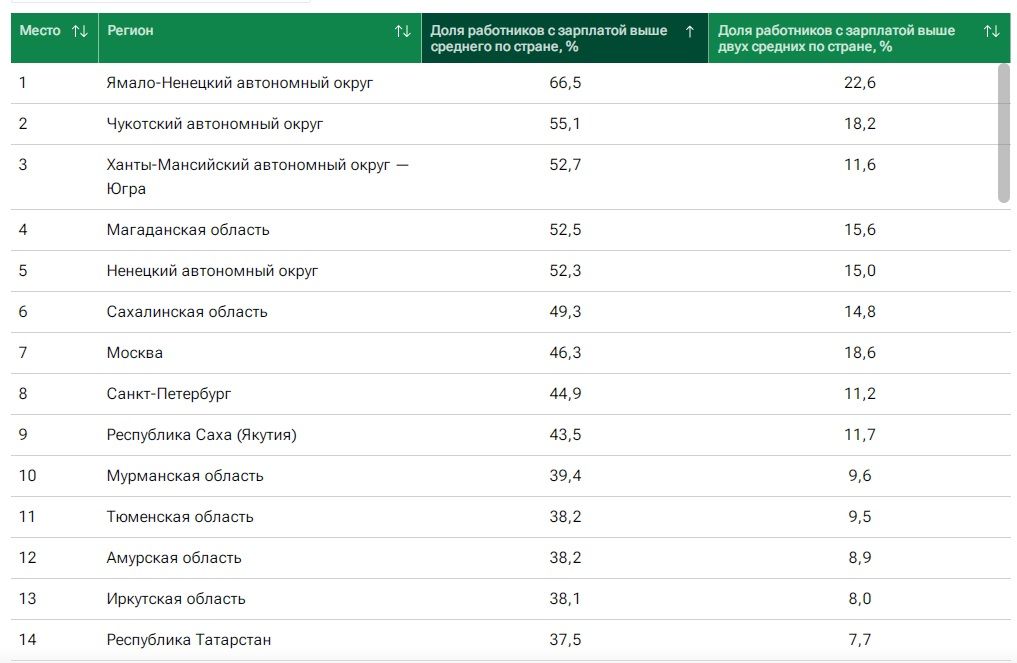The image size is (1017, 663).
Task: Select Тюменская область in the table
Action: tap(180, 517)
